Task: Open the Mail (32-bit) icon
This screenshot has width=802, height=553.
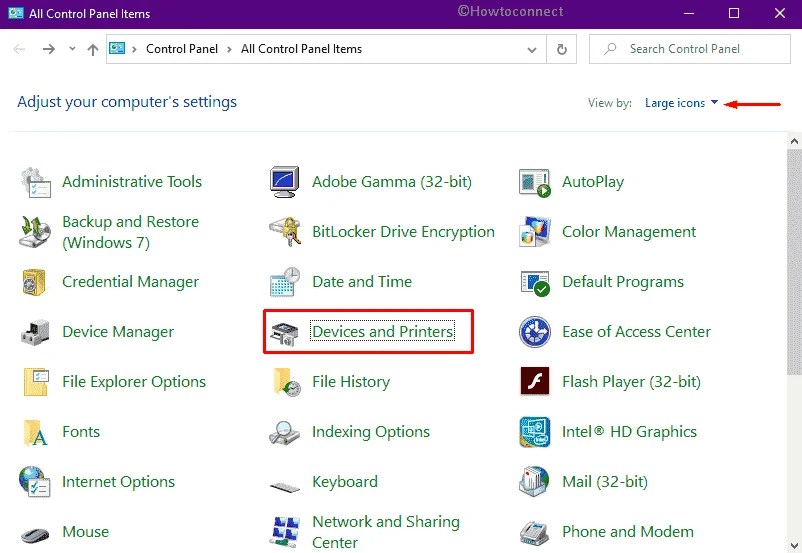Action: point(534,482)
